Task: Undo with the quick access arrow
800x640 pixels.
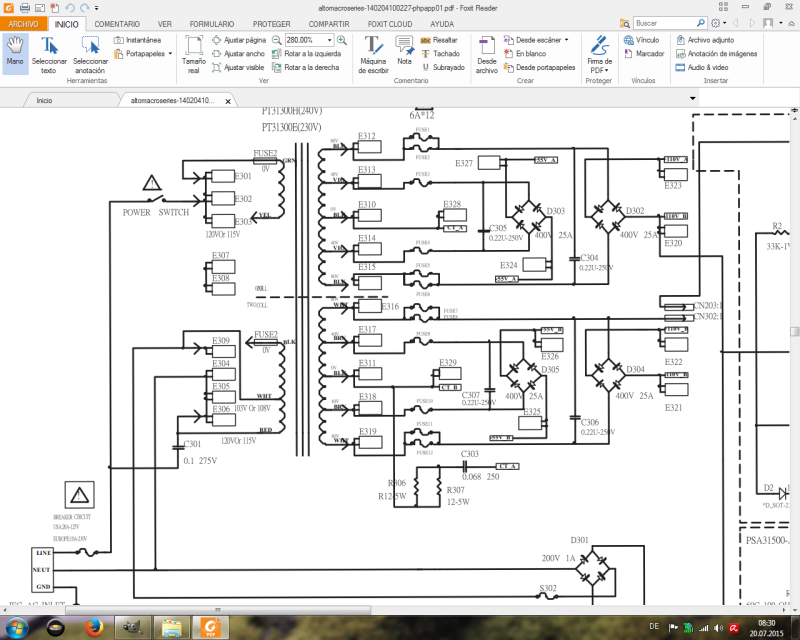Action: (x=69, y=8)
